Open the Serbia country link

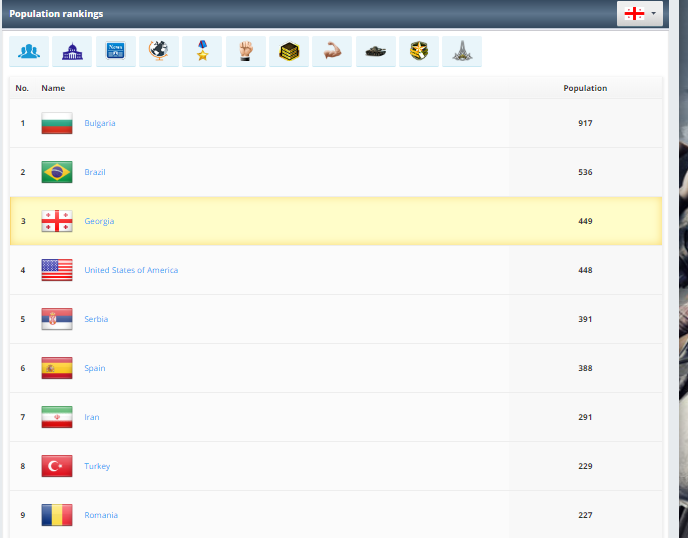tap(96, 319)
